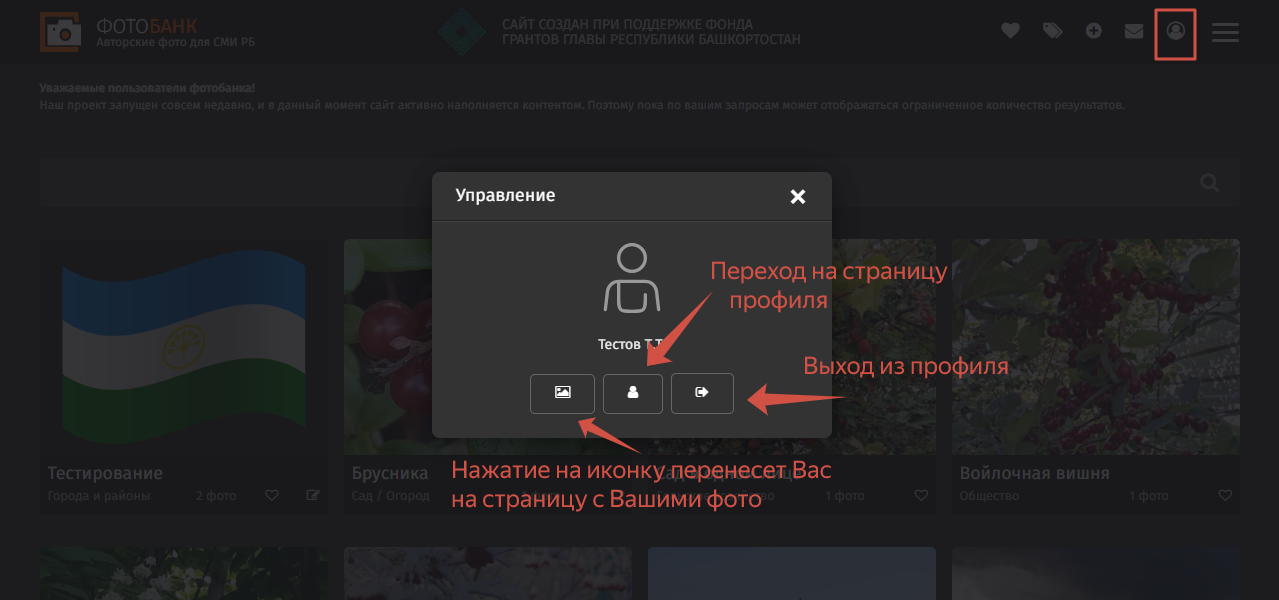The width and height of the screenshot is (1279, 600).
Task: Edit the Тестирование album
Action: [x=313, y=495]
